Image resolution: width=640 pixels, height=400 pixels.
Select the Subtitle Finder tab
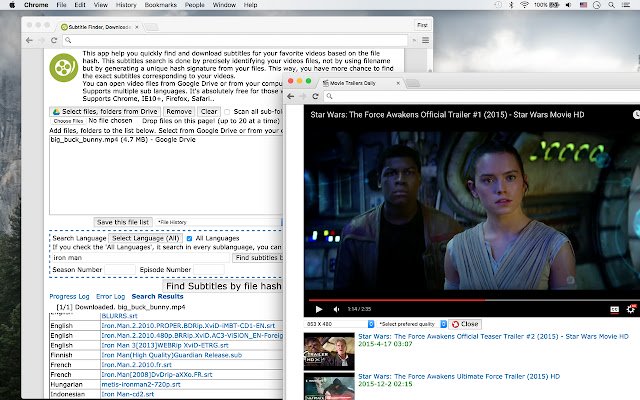point(98,27)
